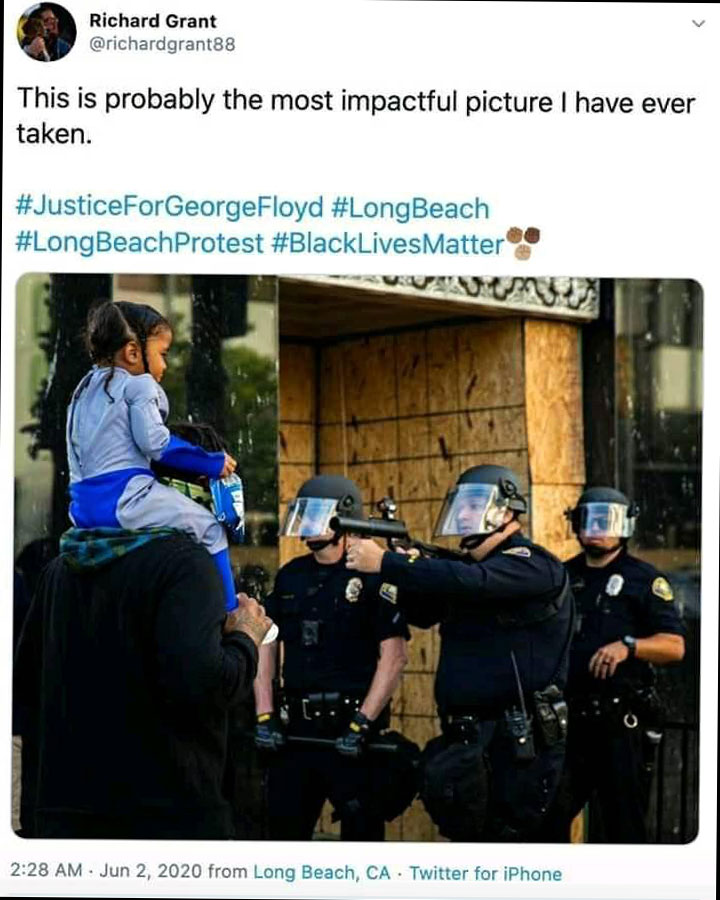Click the raised fists emoji
Image resolution: width=720 pixels, height=900 pixels.
click(x=523, y=243)
